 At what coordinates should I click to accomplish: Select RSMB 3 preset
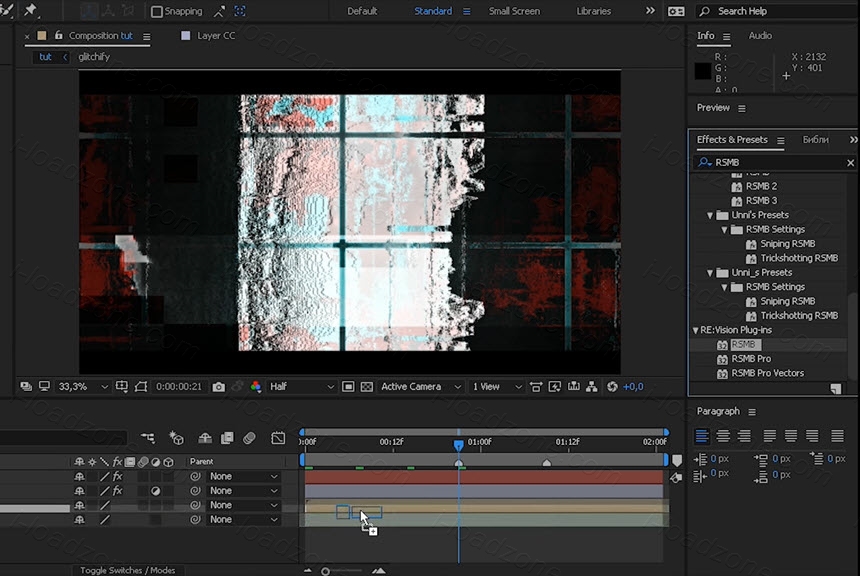[x=761, y=201]
